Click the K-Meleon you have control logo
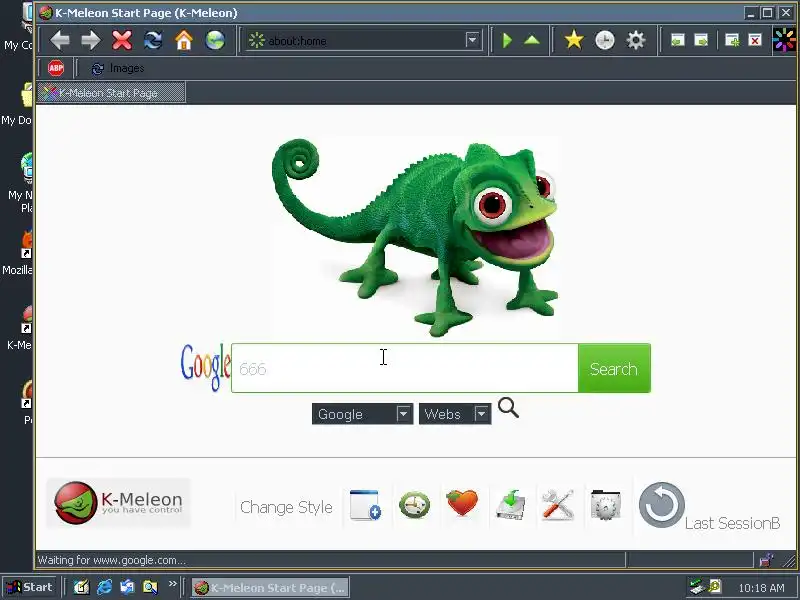 (x=118, y=503)
